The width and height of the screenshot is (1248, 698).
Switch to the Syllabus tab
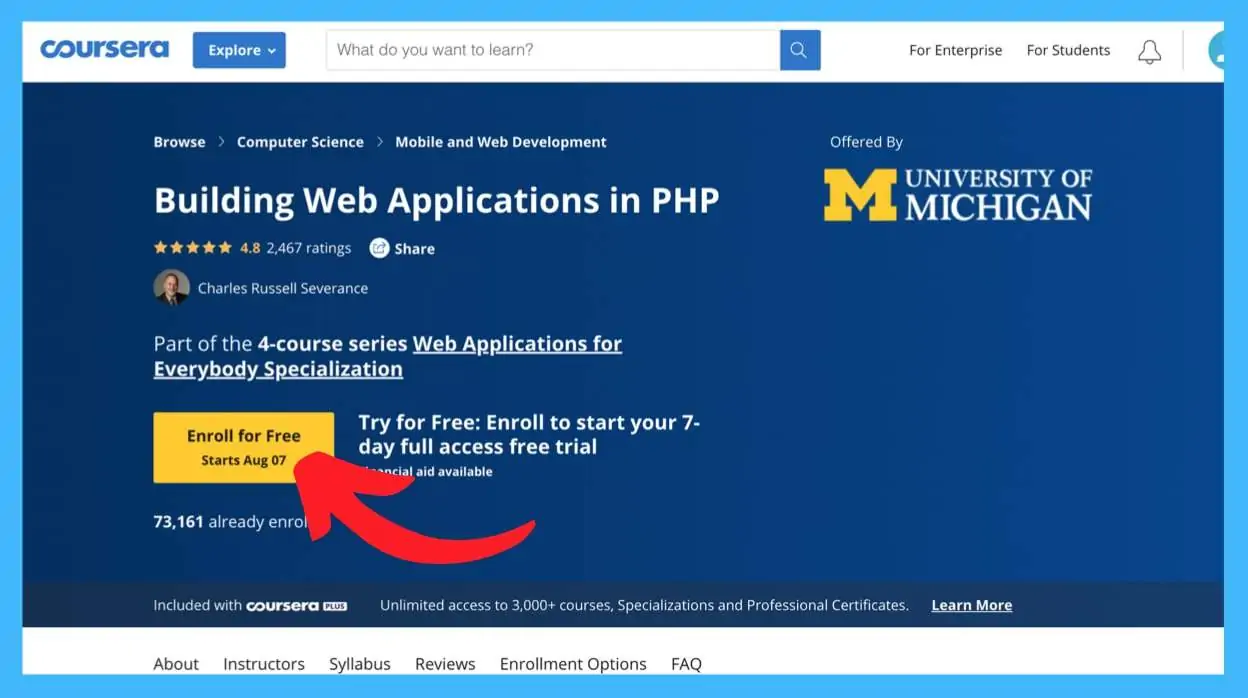tap(360, 664)
